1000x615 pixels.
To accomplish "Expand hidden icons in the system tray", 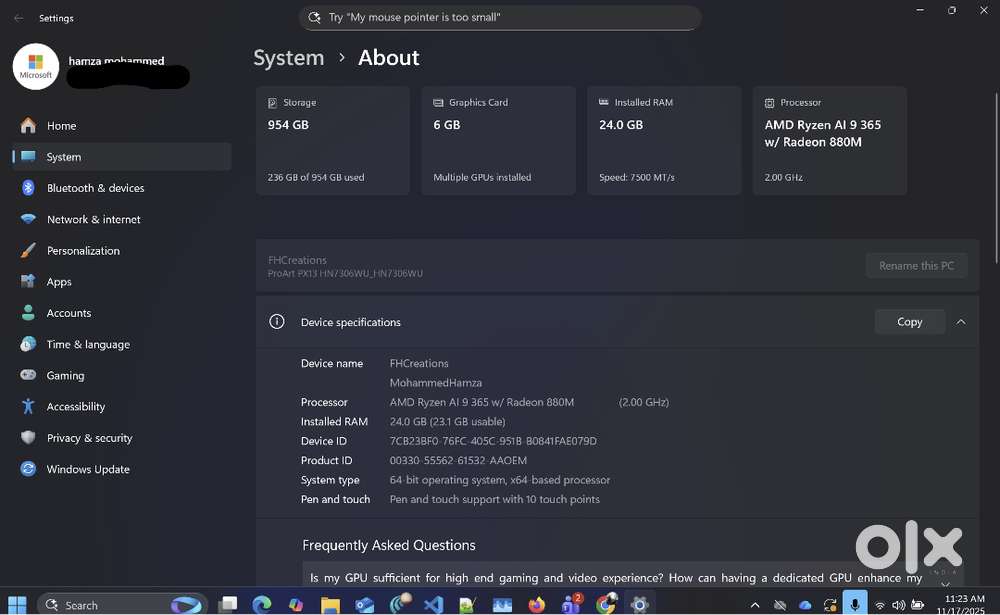I will click(x=755, y=604).
